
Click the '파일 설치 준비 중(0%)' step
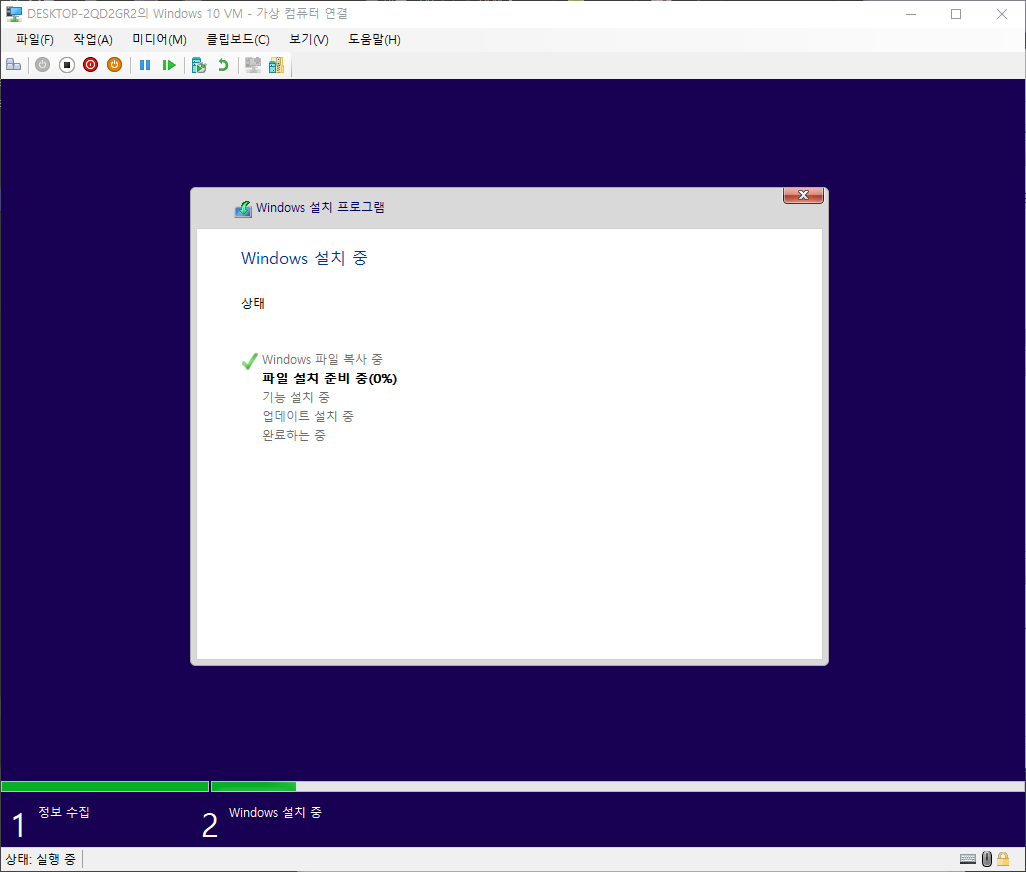(330, 378)
